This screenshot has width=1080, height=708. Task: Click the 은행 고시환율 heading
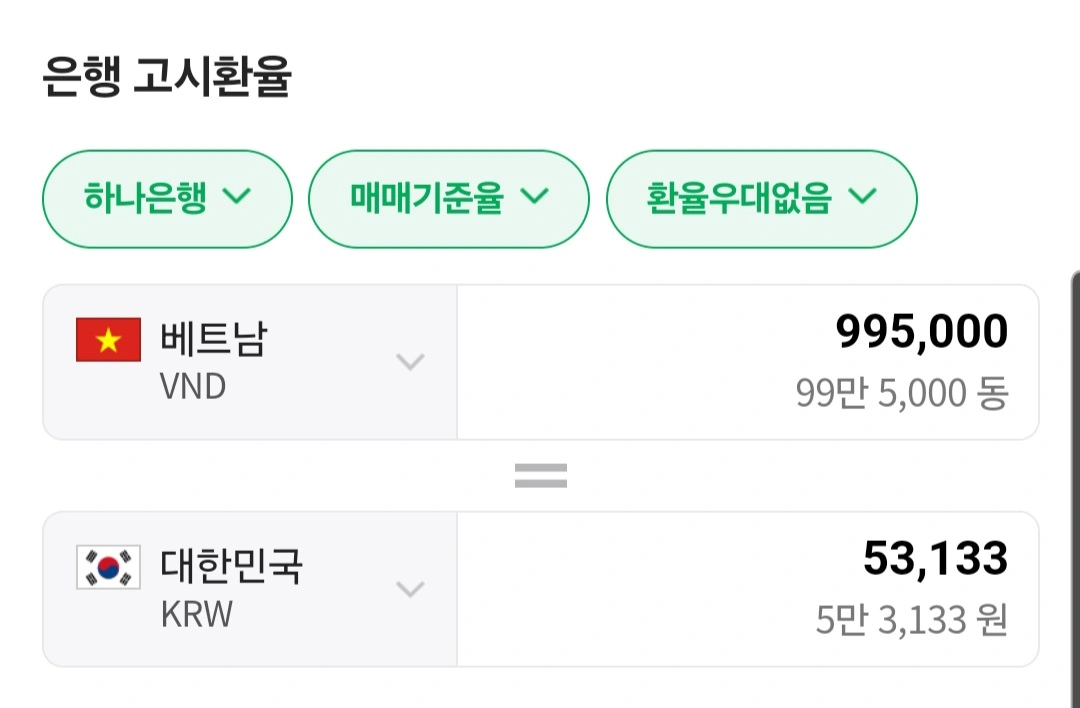coord(167,76)
